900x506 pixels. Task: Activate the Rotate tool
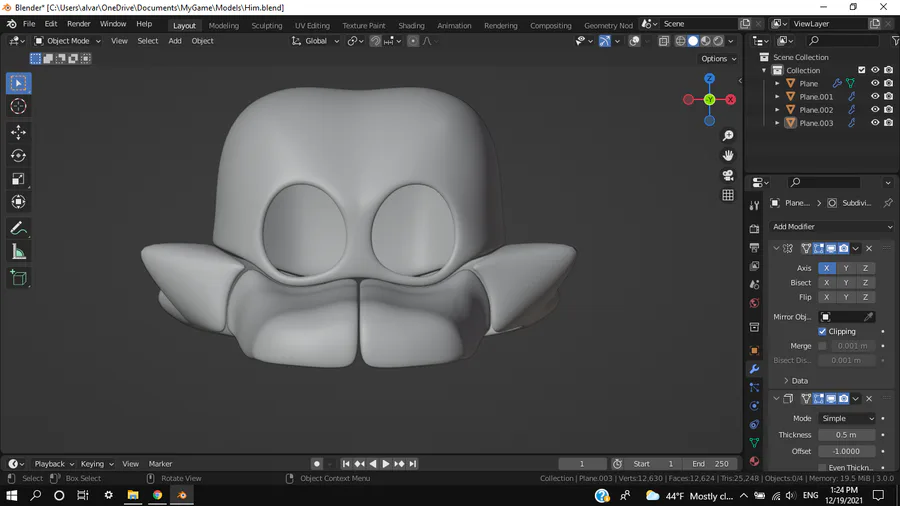(18, 156)
